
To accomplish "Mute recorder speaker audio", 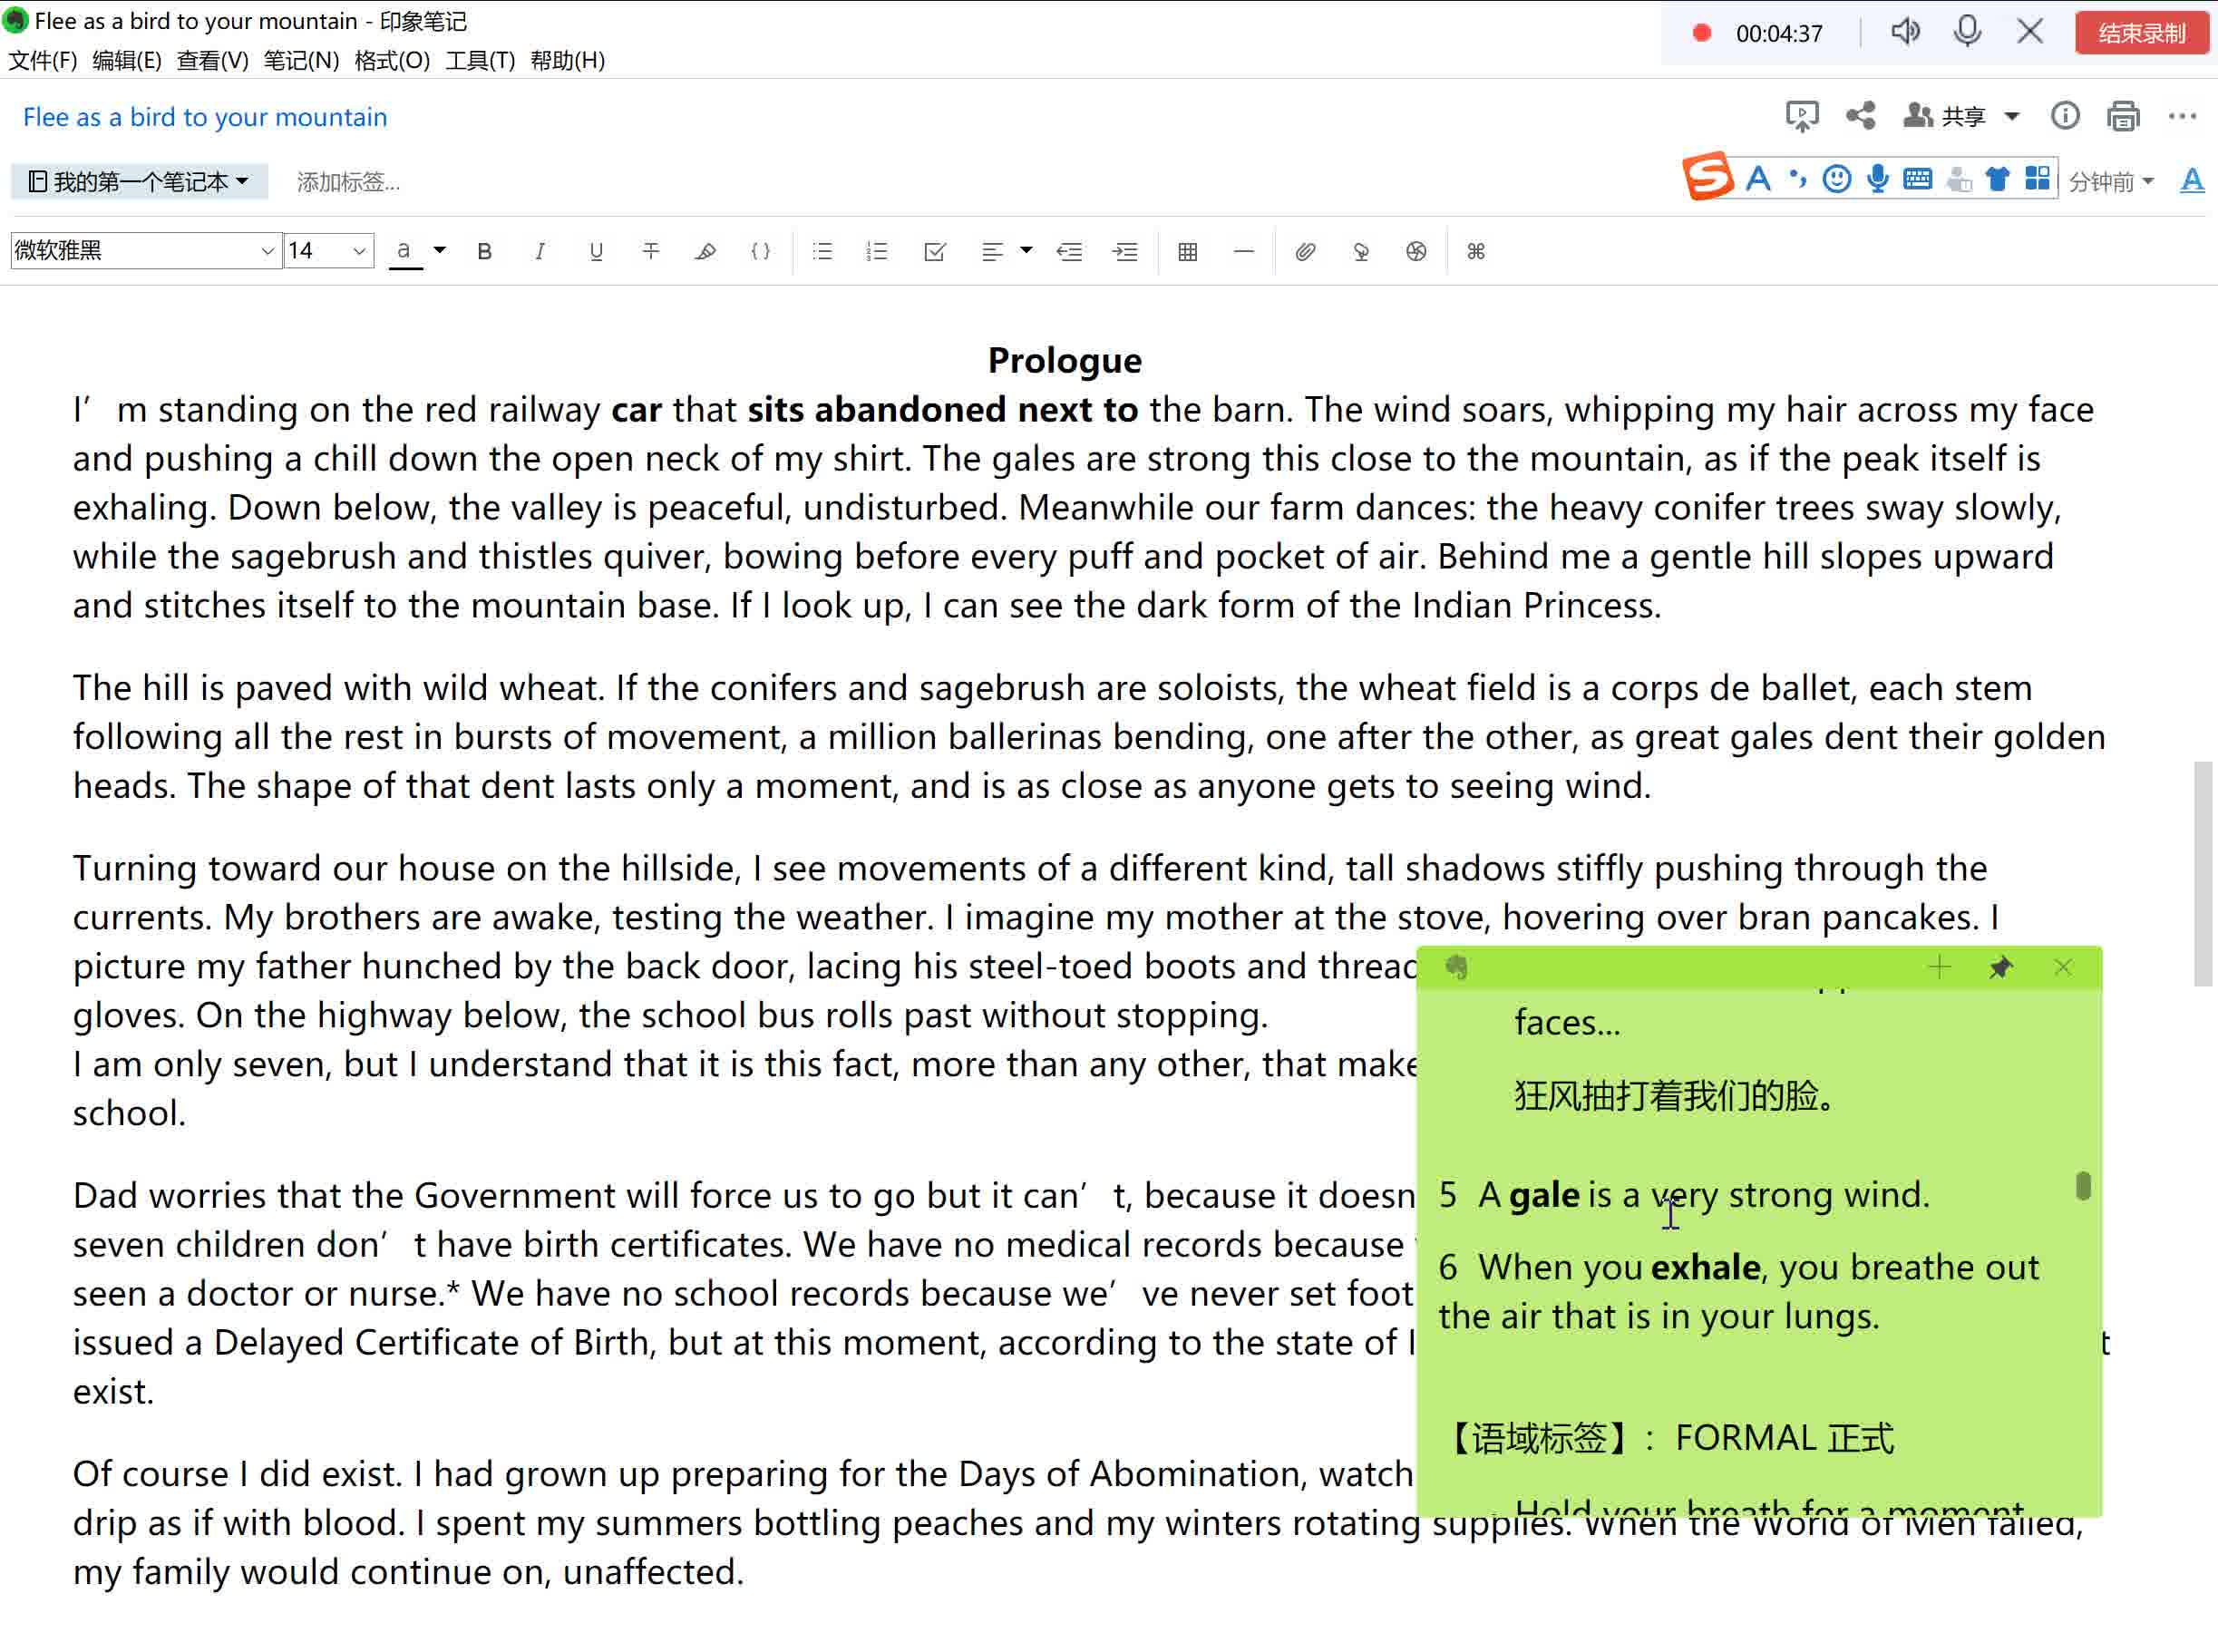I will [1906, 32].
